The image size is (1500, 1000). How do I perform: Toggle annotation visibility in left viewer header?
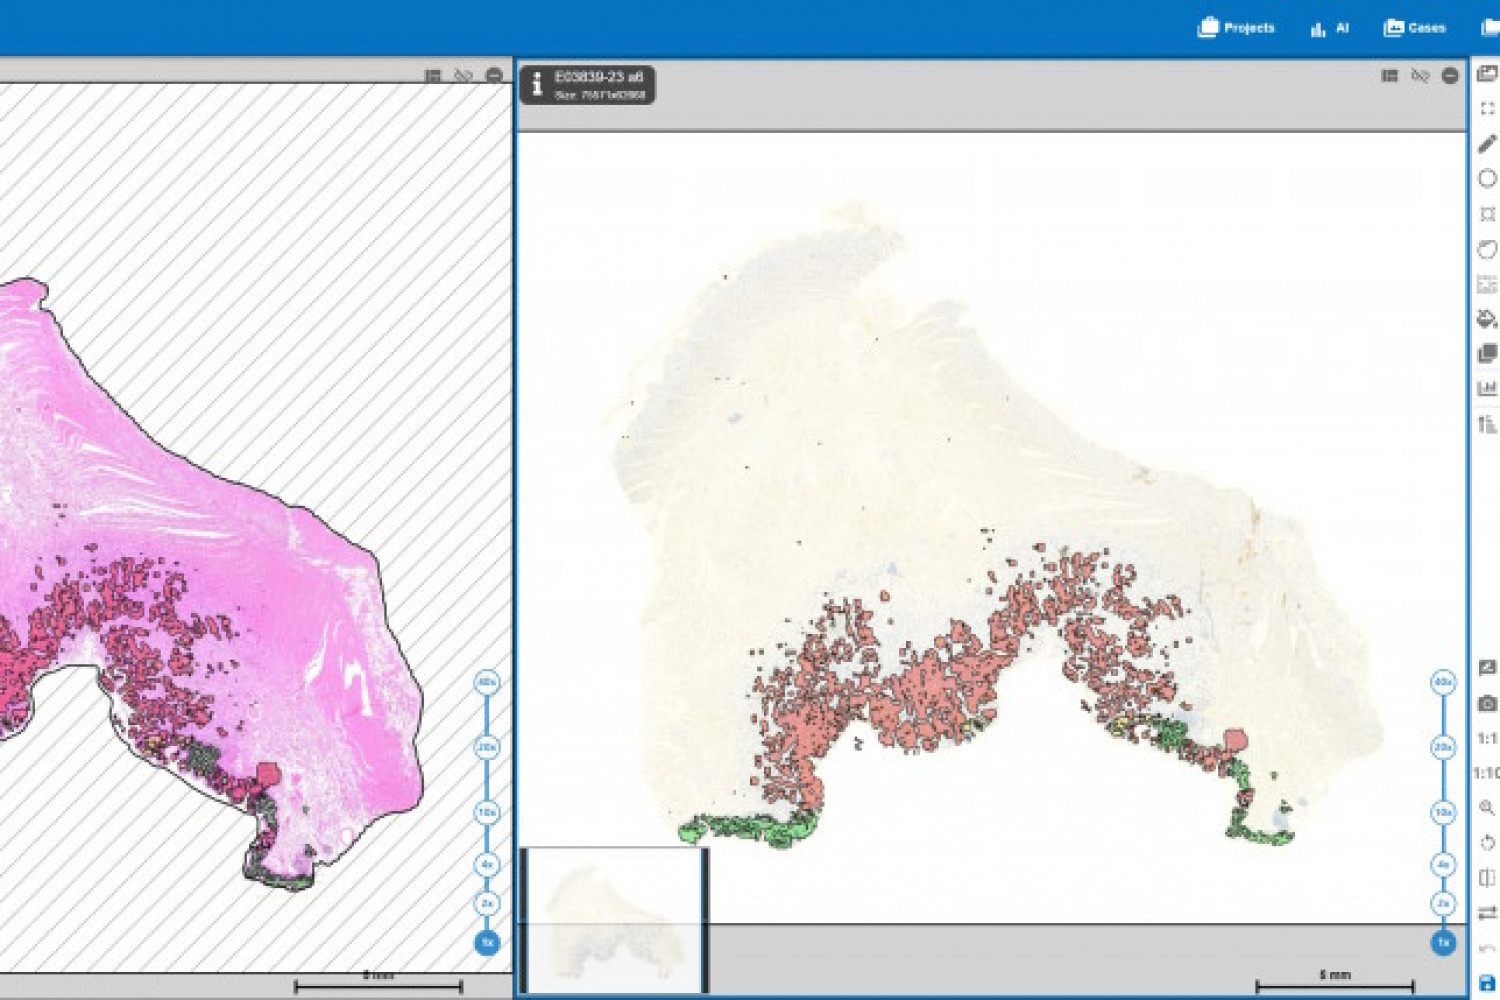[x=463, y=76]
